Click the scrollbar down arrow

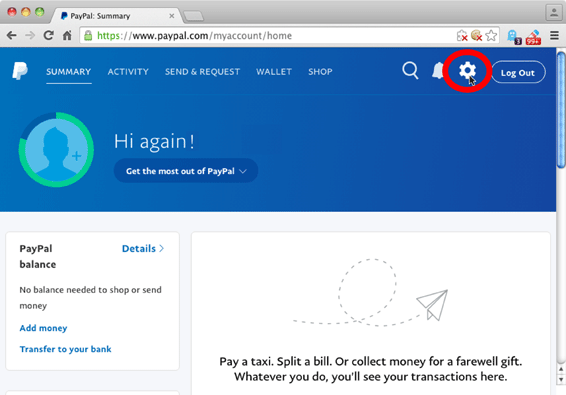tap(561, 380)
